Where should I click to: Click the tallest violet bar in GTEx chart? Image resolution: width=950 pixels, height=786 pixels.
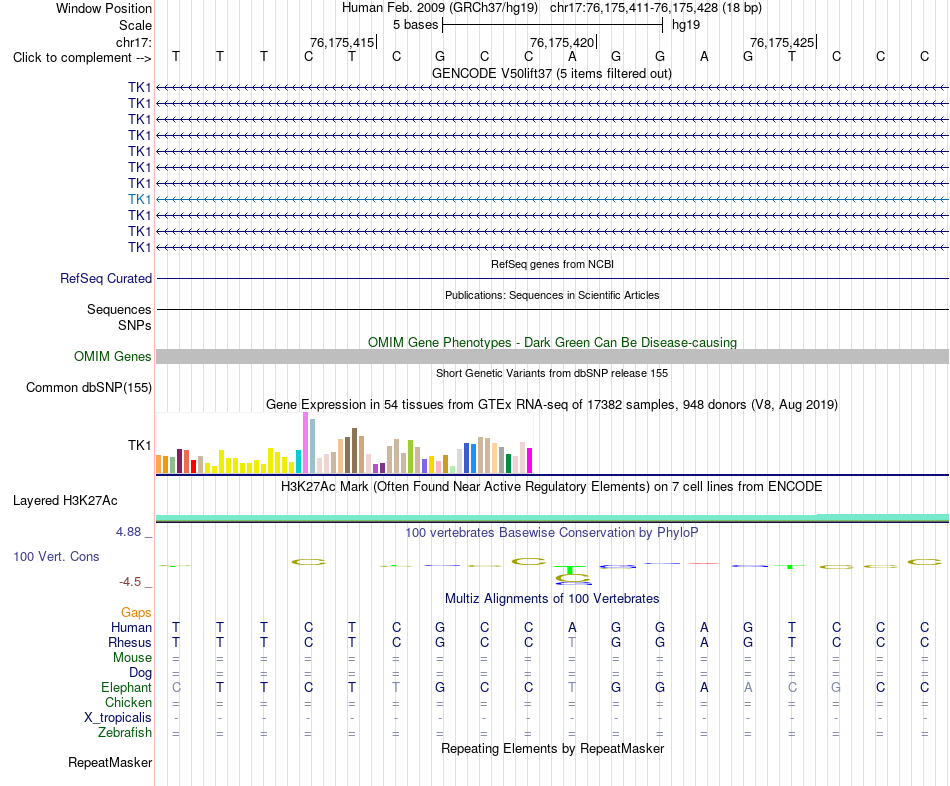(305, 443)
